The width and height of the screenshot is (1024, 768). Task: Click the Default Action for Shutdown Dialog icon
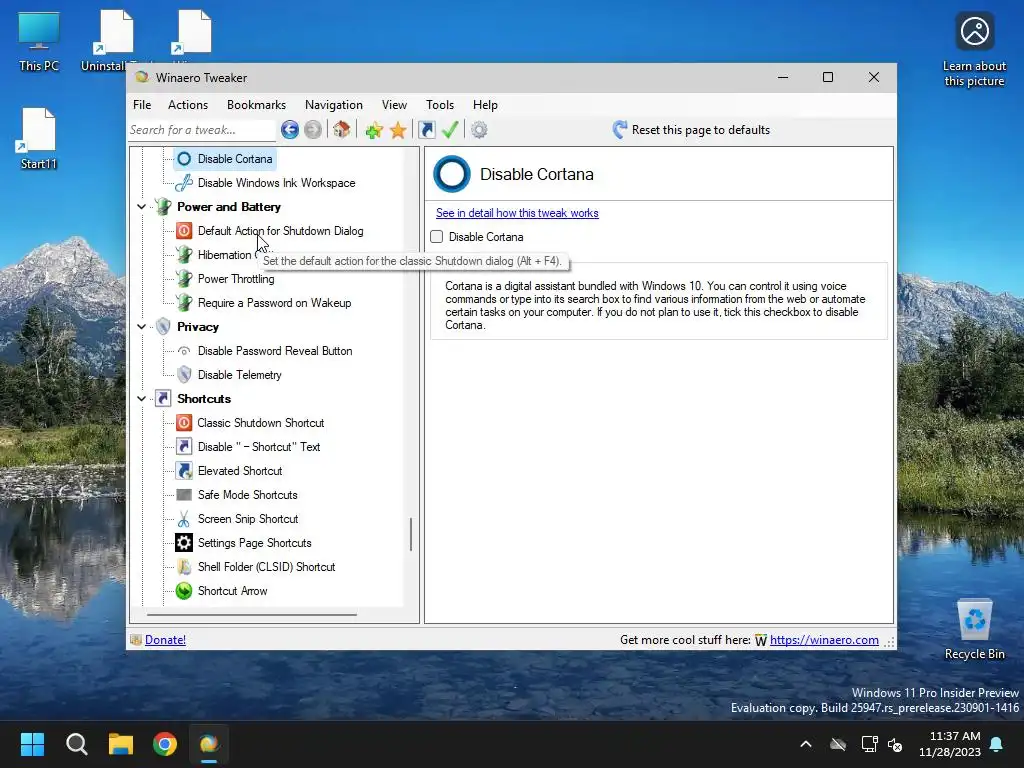pos(184,231)
